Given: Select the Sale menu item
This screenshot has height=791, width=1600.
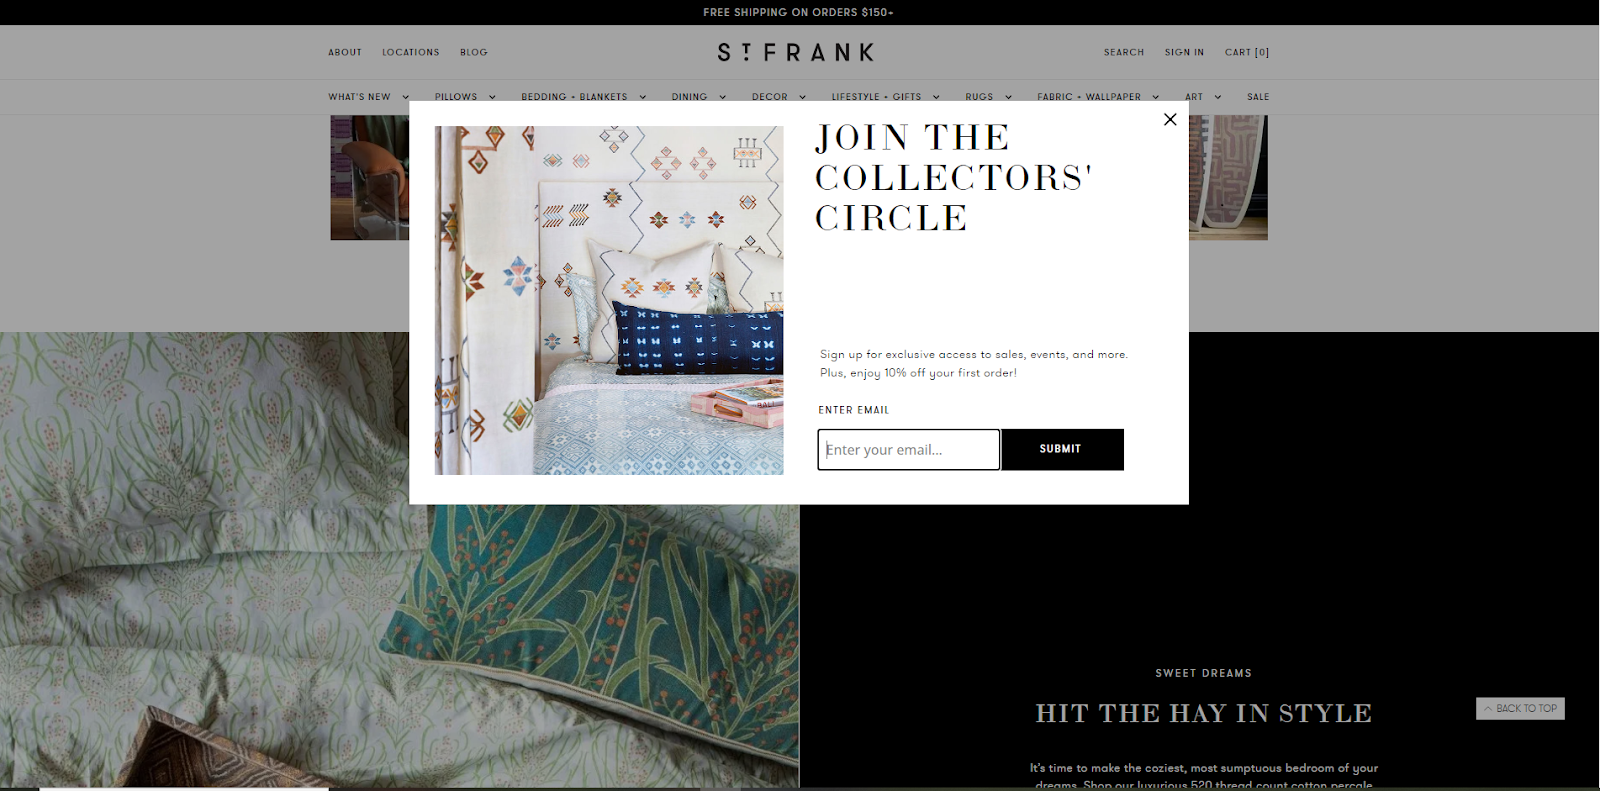Looking at the screenshot, I should (x=1258, y=97).
